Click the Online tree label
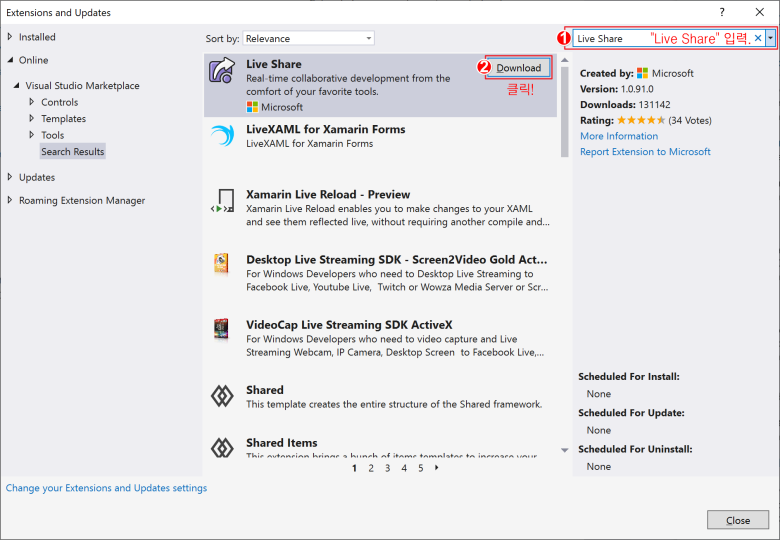The image size is (780, 540). [33, 60]
